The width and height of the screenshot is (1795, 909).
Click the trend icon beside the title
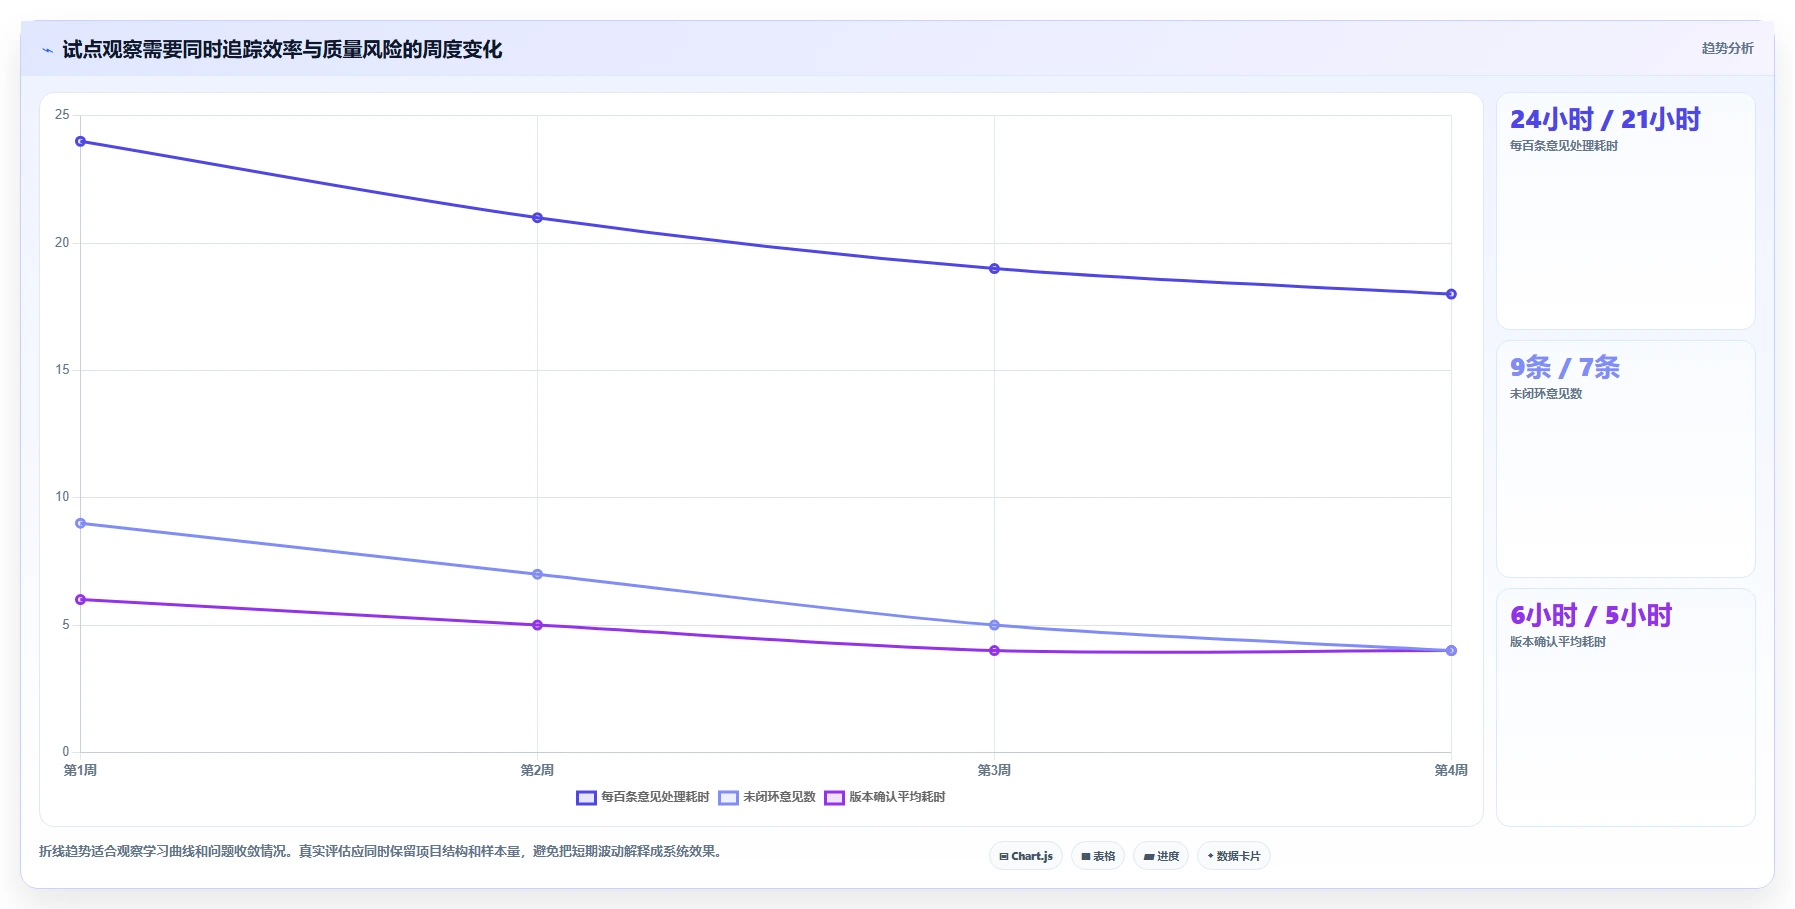(47, 50)
